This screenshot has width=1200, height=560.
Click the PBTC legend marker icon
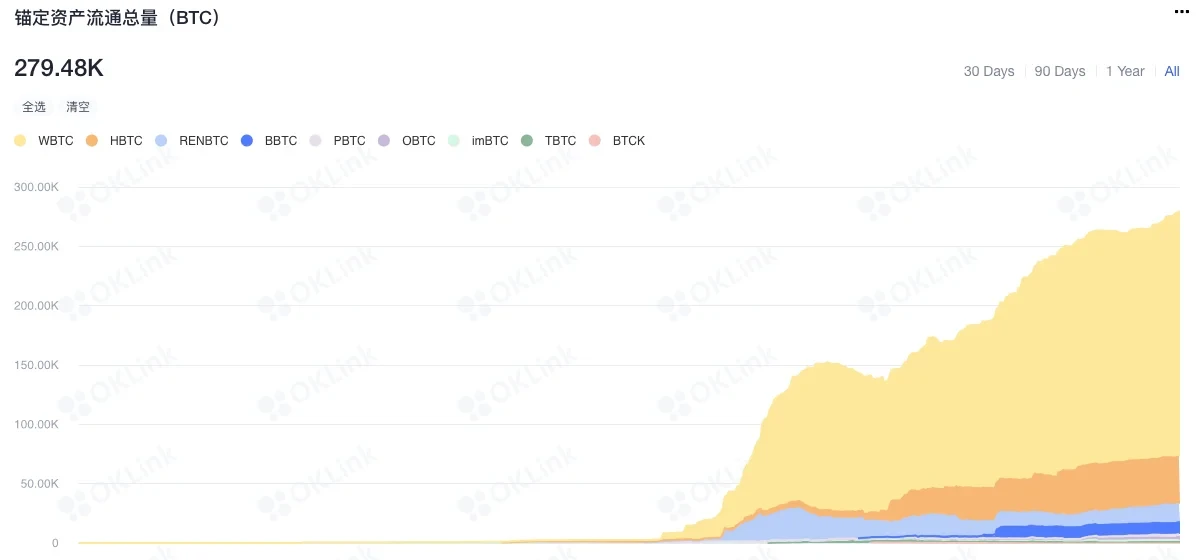(316, 141)
